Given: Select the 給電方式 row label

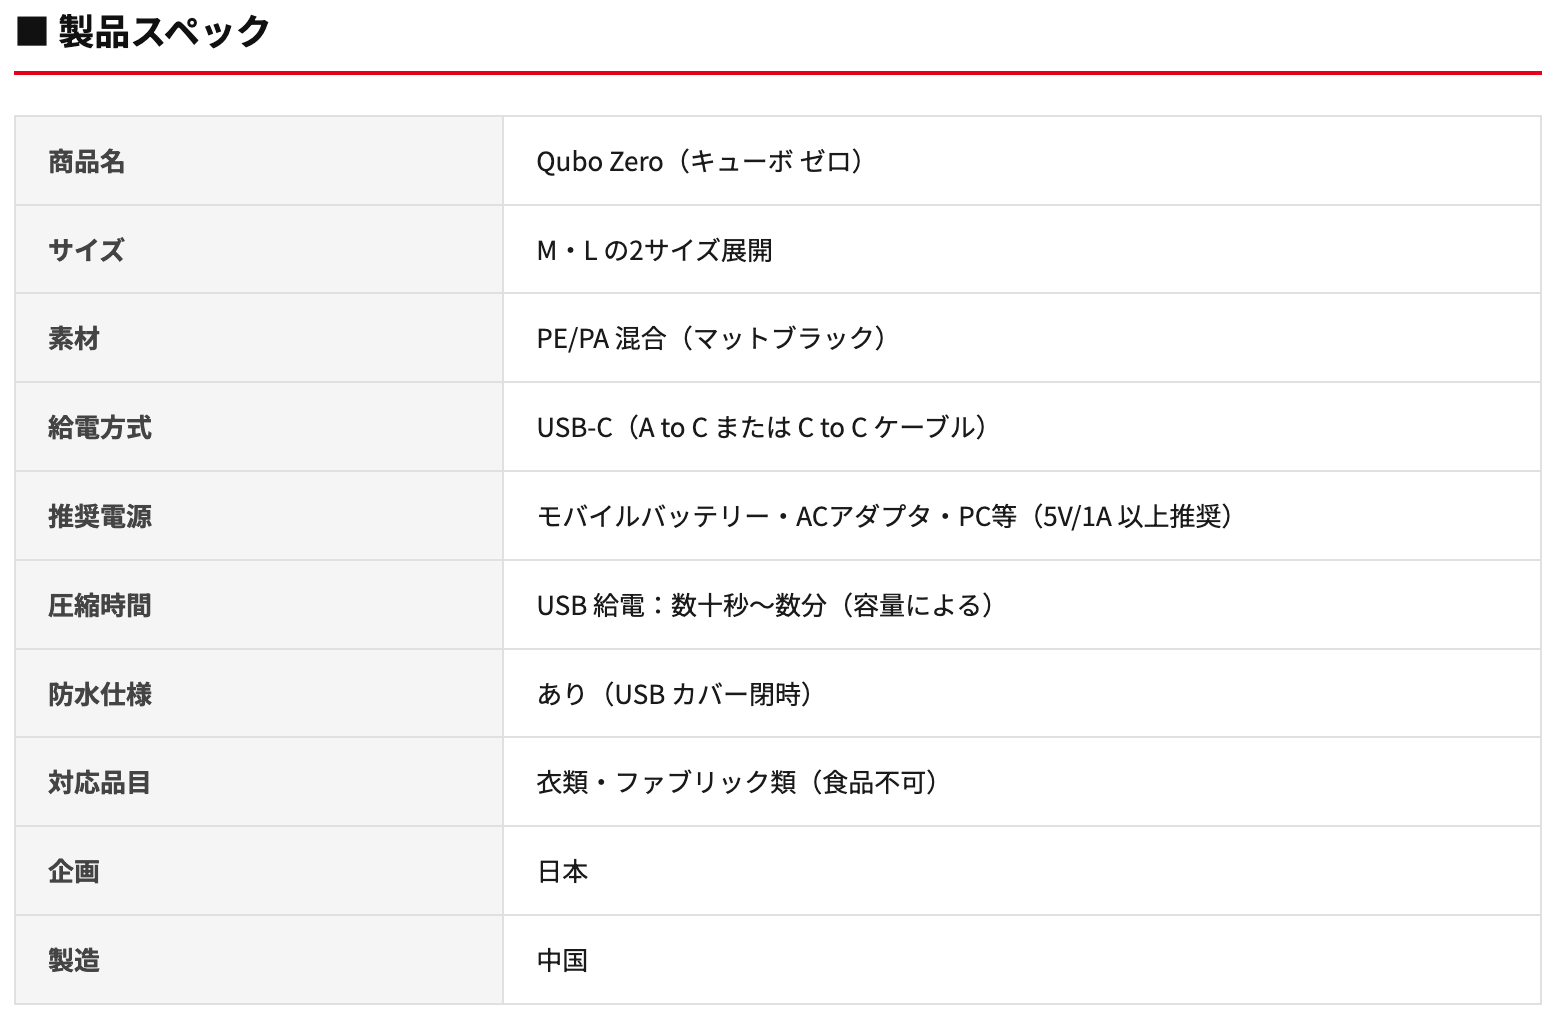Looking at the screenshot, I should [100, 428].
